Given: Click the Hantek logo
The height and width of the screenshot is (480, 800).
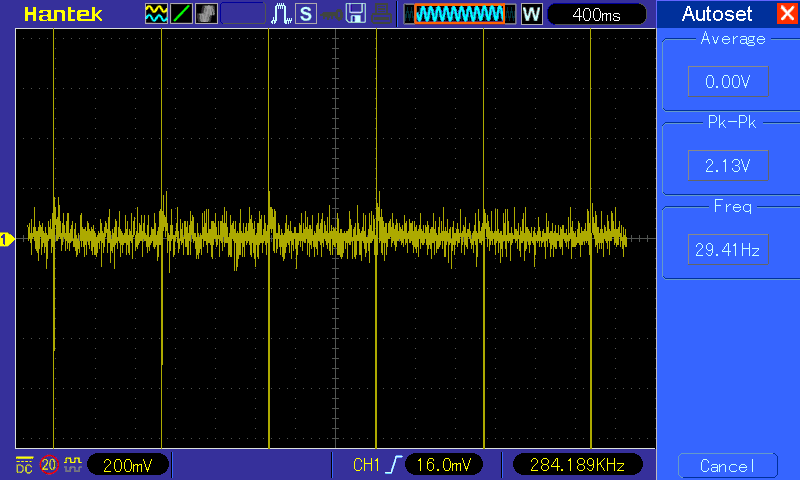Looking at the screenshot, I should (63, 14).
